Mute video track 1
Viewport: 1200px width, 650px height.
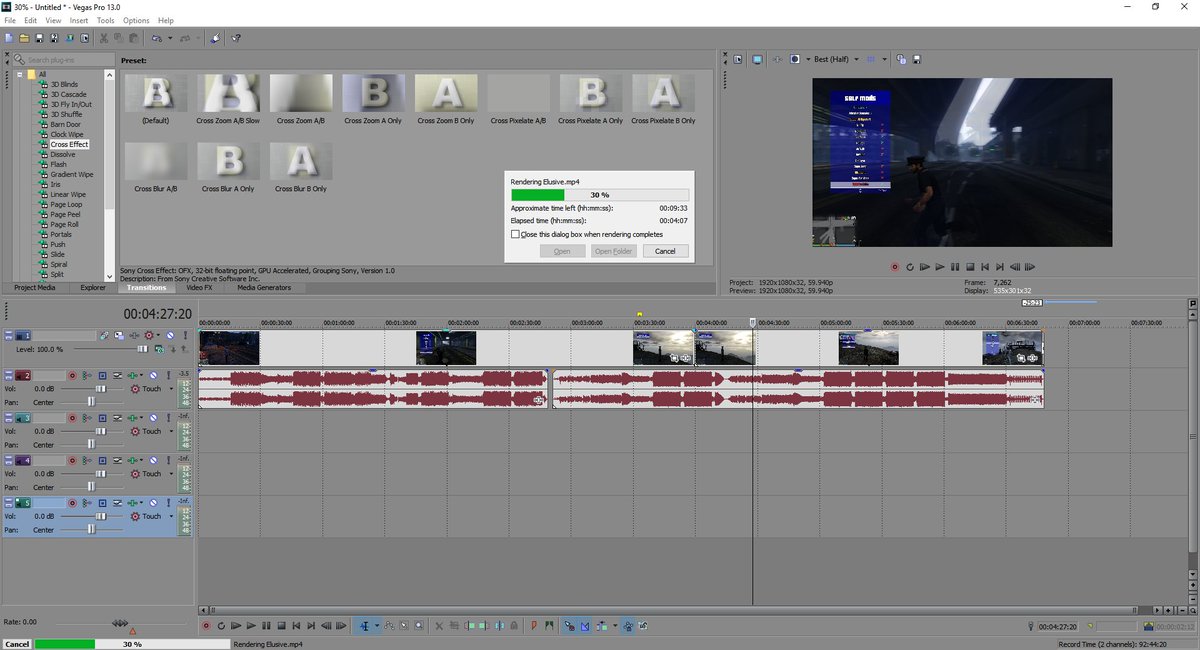pos(170,335)
